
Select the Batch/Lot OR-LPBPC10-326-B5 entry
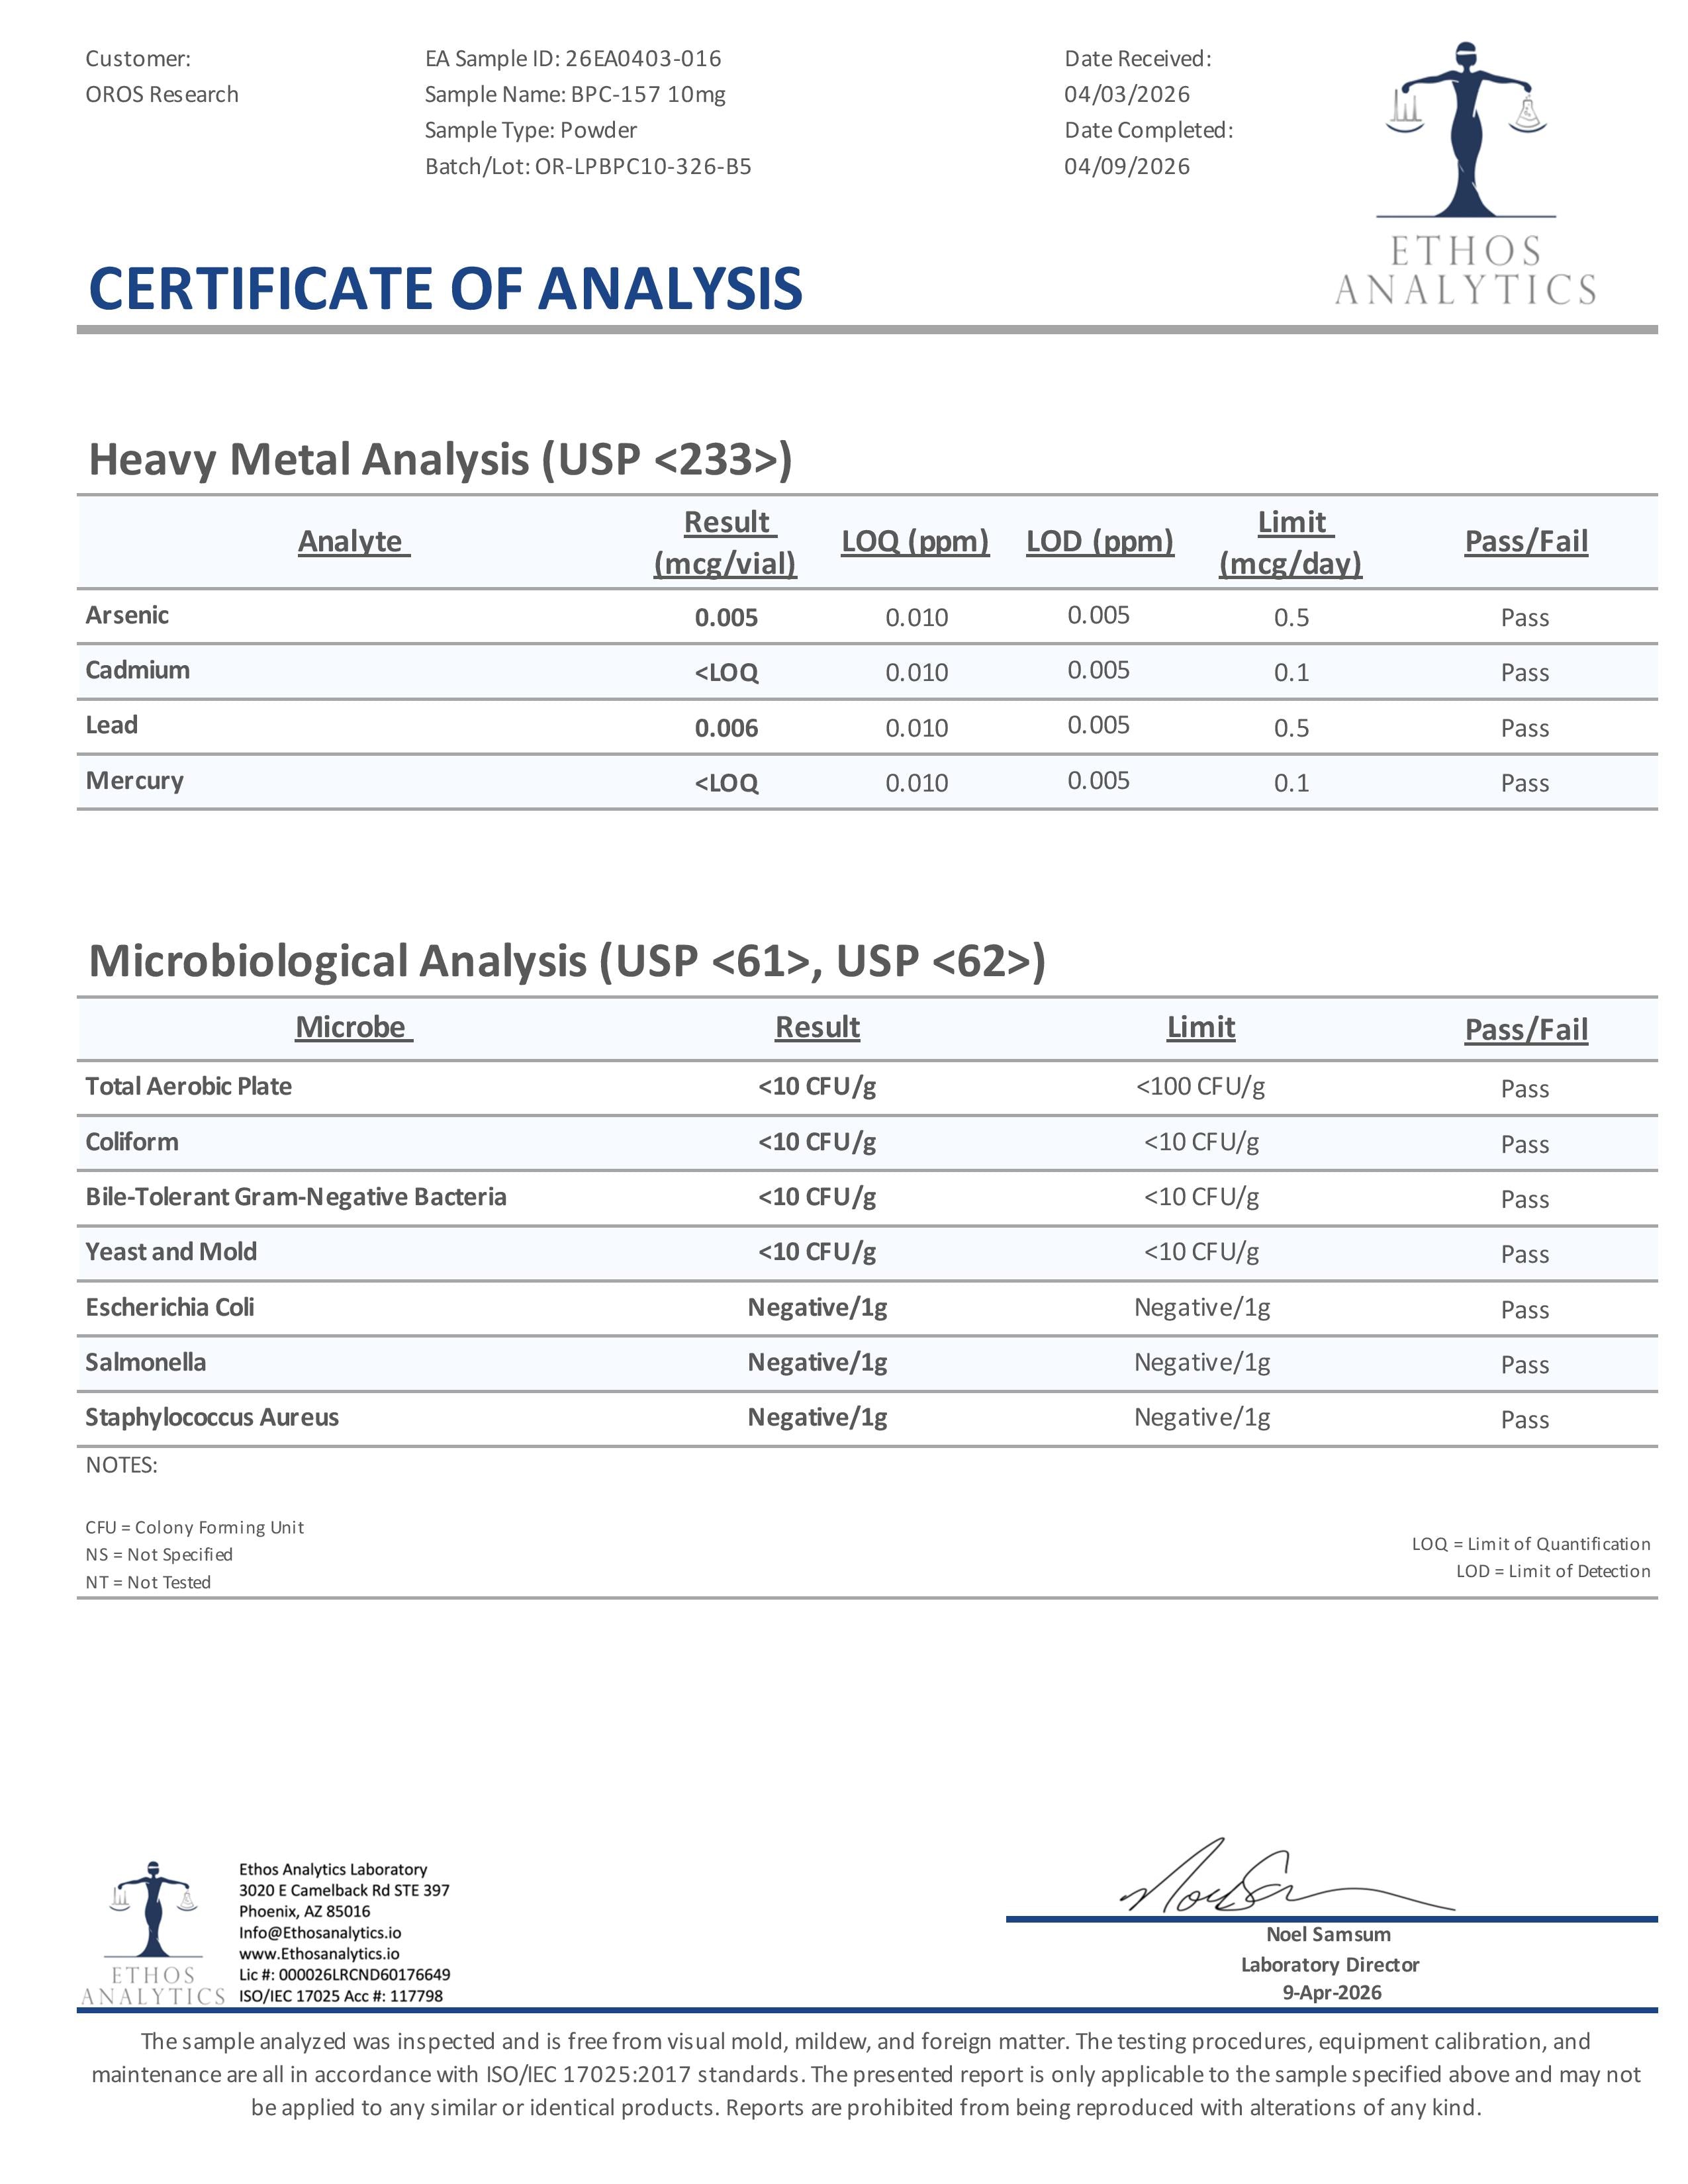(x=588, y=166)
